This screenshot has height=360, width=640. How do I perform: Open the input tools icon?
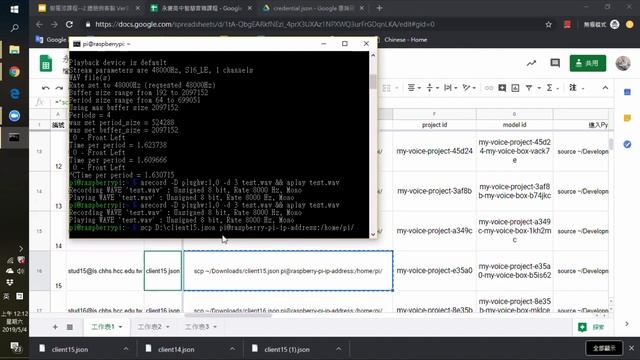coord(573,87)
